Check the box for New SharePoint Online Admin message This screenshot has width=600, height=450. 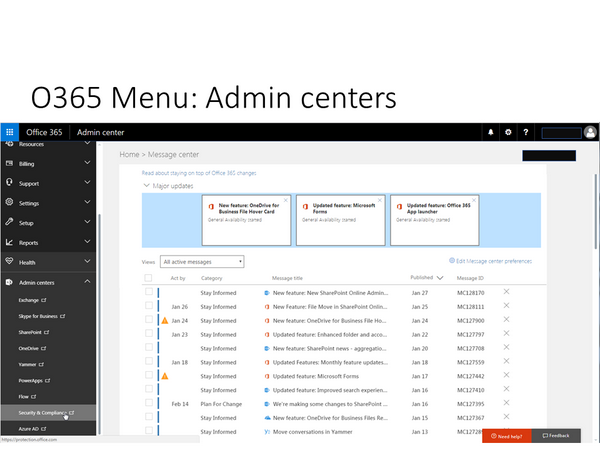(149, 292)
